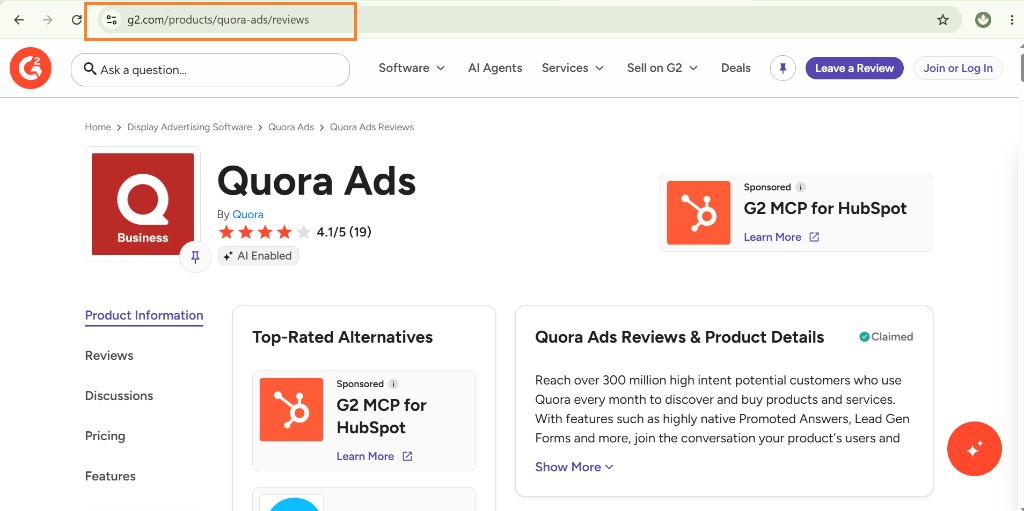1024x511 pixels.
Task: Click the G2 MCP for HubSpot title in Alternatives
Action: pos(381,416)
